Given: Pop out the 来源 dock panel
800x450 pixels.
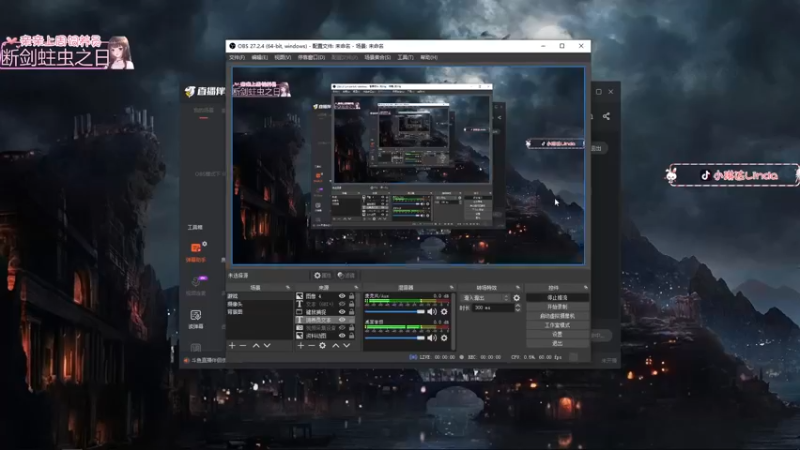Looking at the screenshot, I should 356,288.
